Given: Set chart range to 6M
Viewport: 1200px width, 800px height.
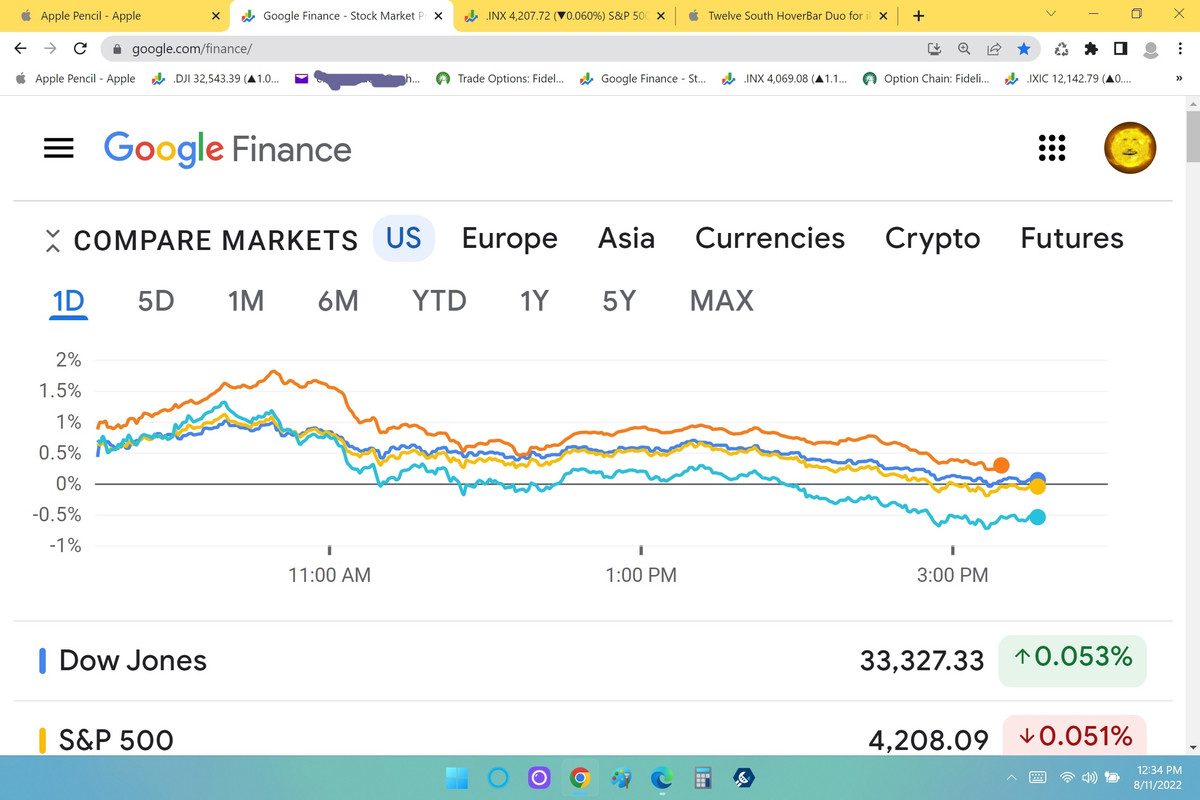Looking at the screenshot, I should point(338,301).
